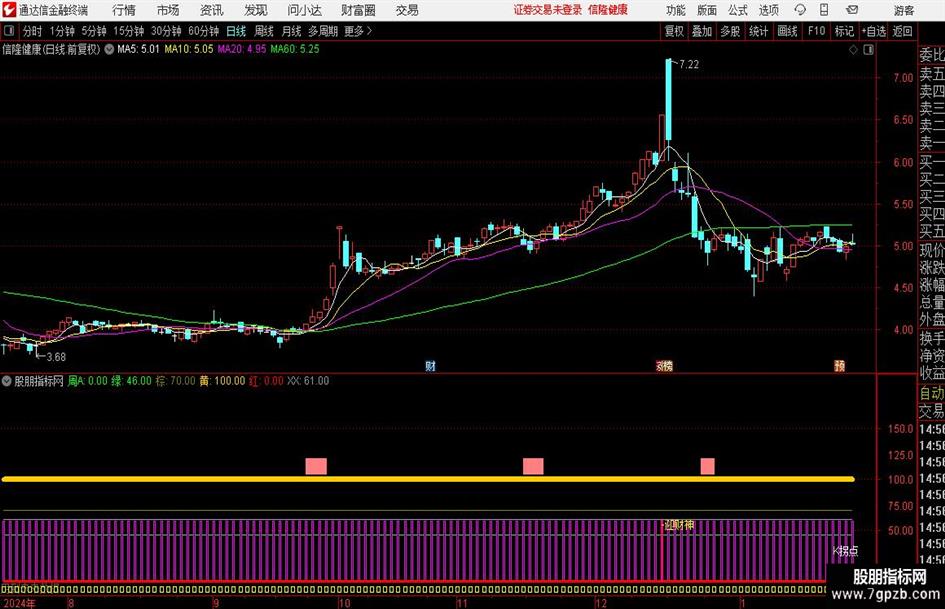Open the 行情 menu
This screenshot has height=609, width=945.
click(x=124, y=10)
